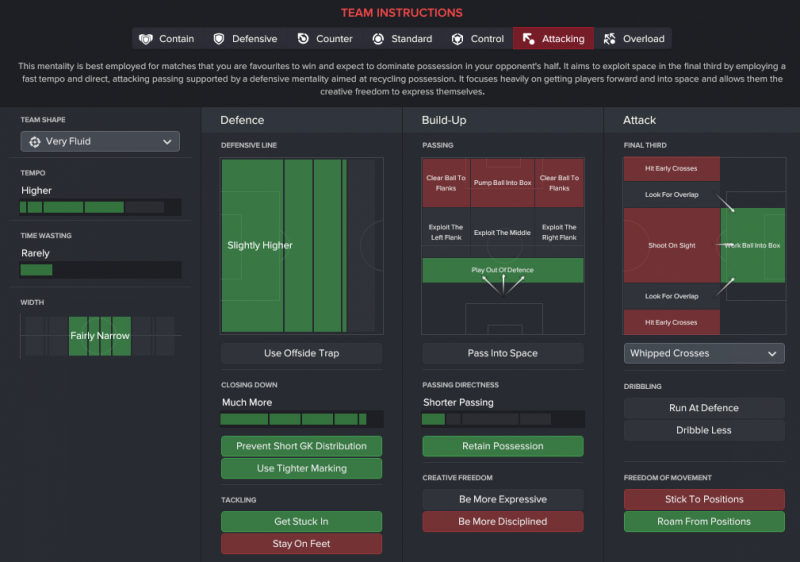Click the Overload mentality icon
Image resolution: width=800 pixels, height=562 pixels.
[x=610, y=39]
